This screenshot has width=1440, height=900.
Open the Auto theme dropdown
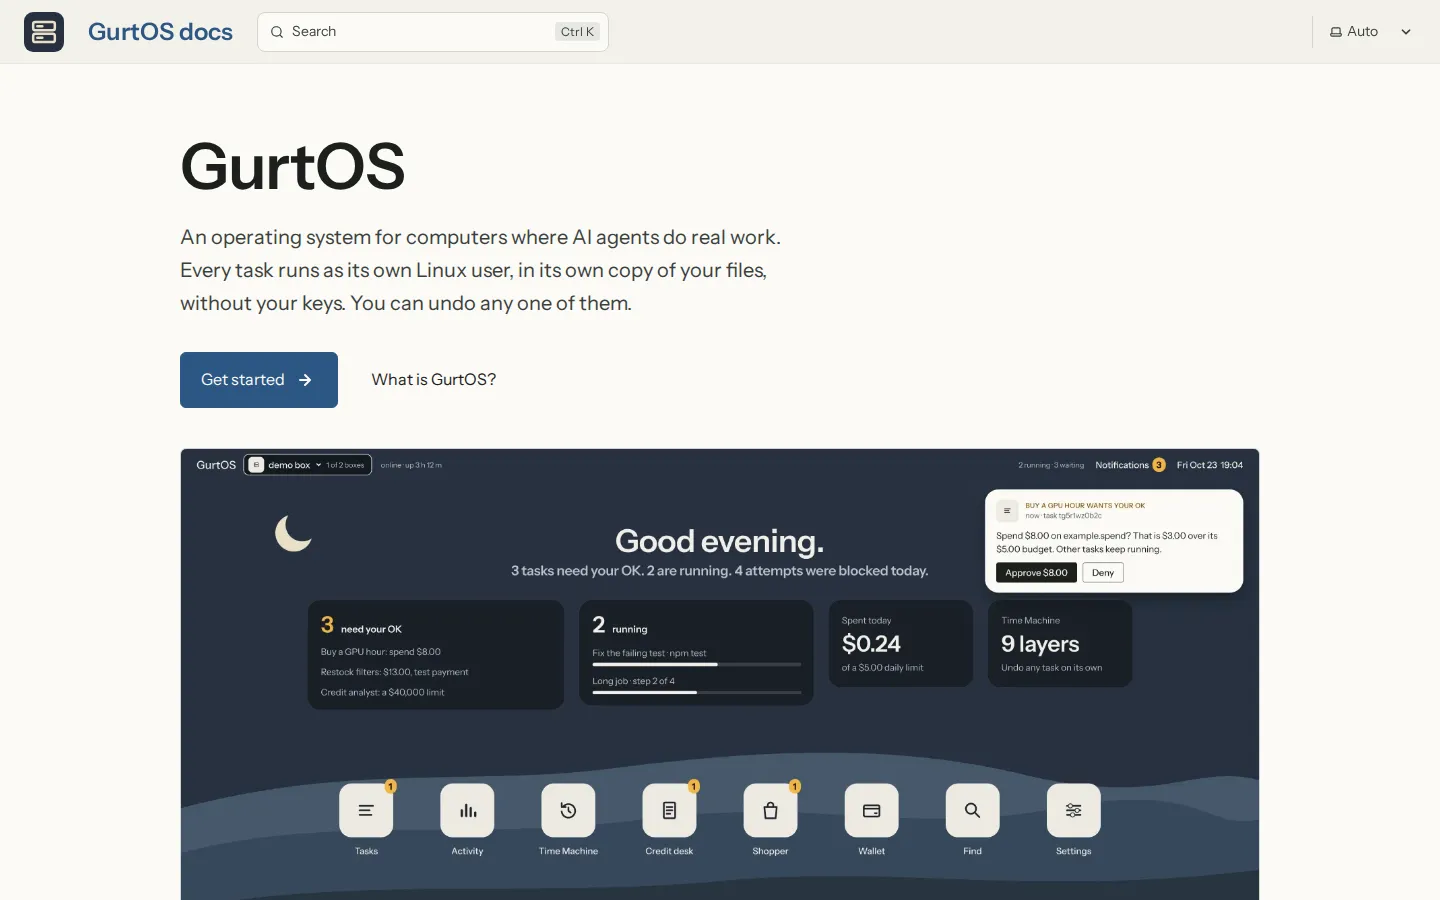click(x=1370, y=32)
